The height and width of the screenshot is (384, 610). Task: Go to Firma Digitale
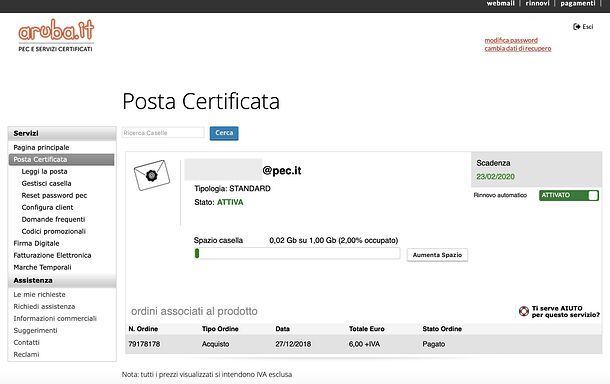[36, 244]
